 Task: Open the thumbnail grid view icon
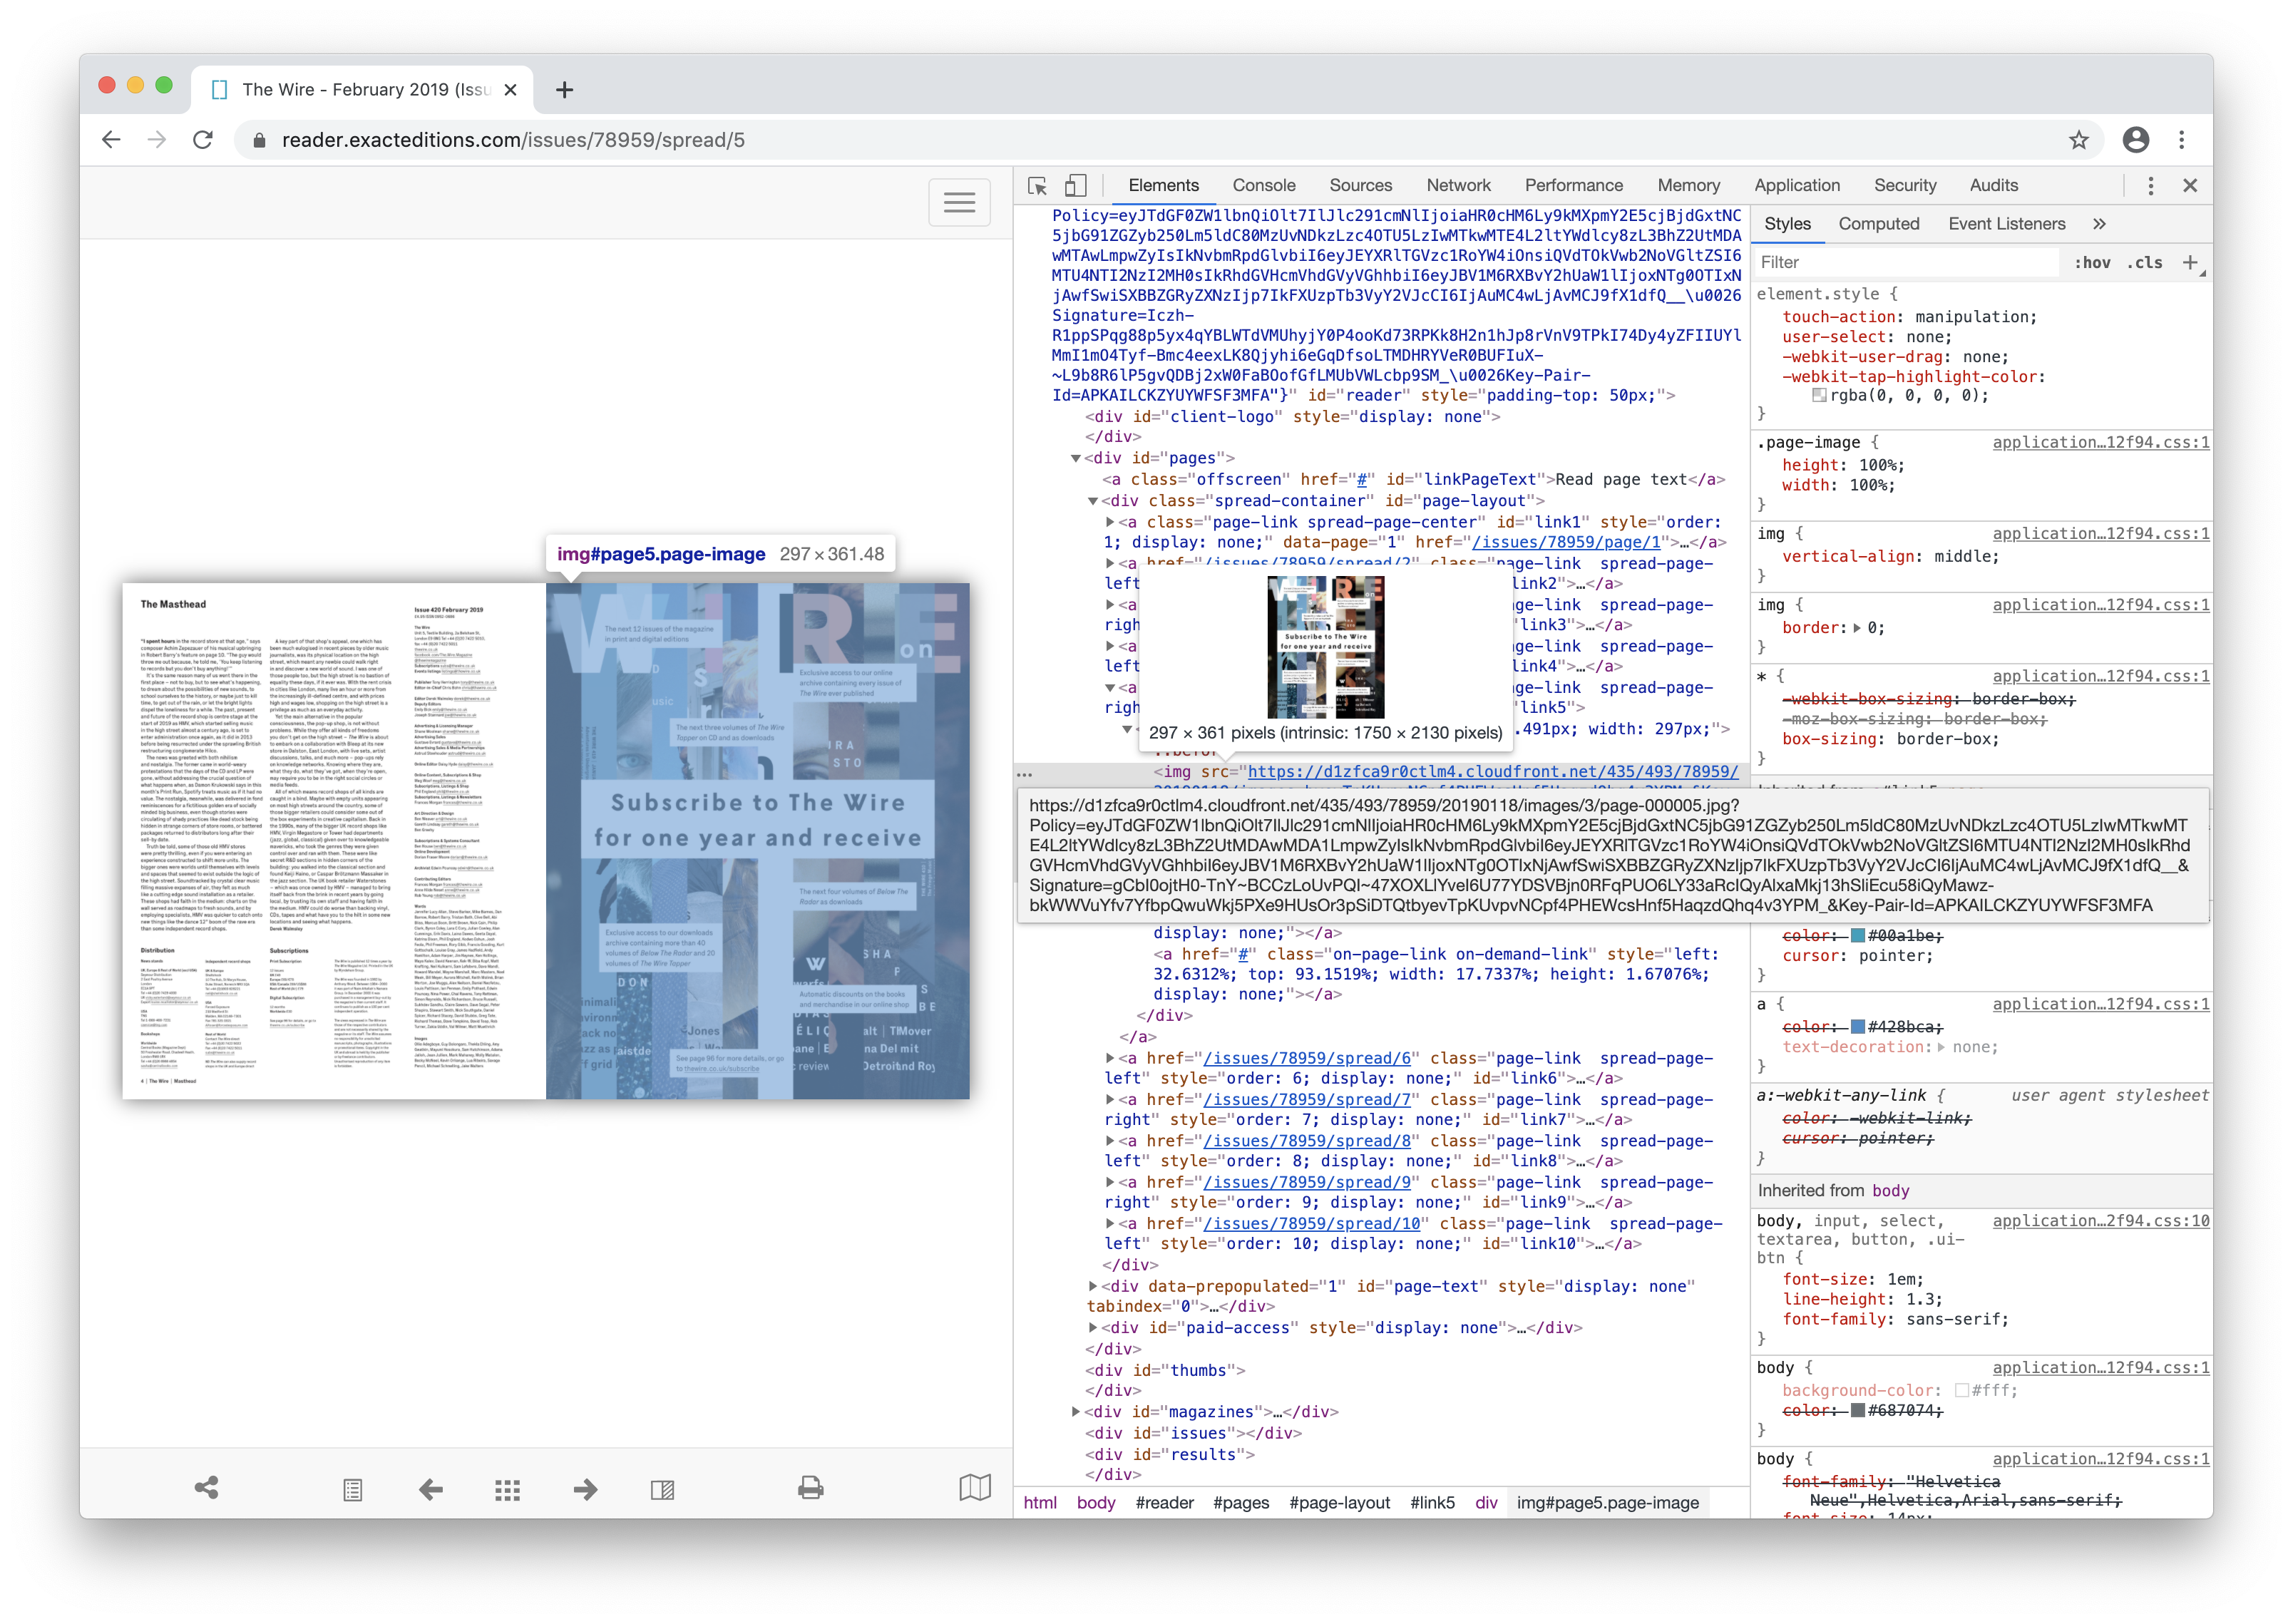click(x=508, y=1489)
